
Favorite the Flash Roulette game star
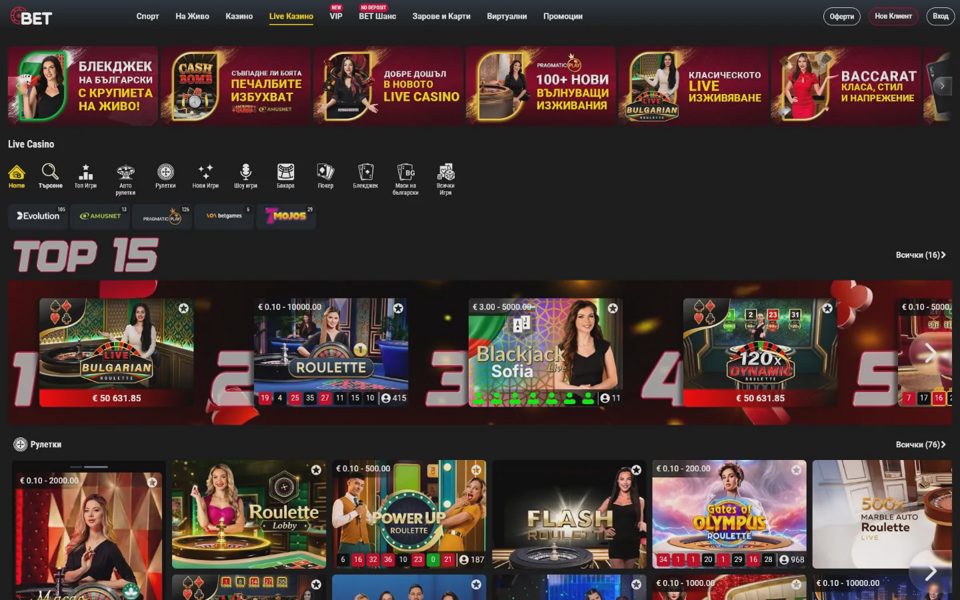tap(637, 470)
